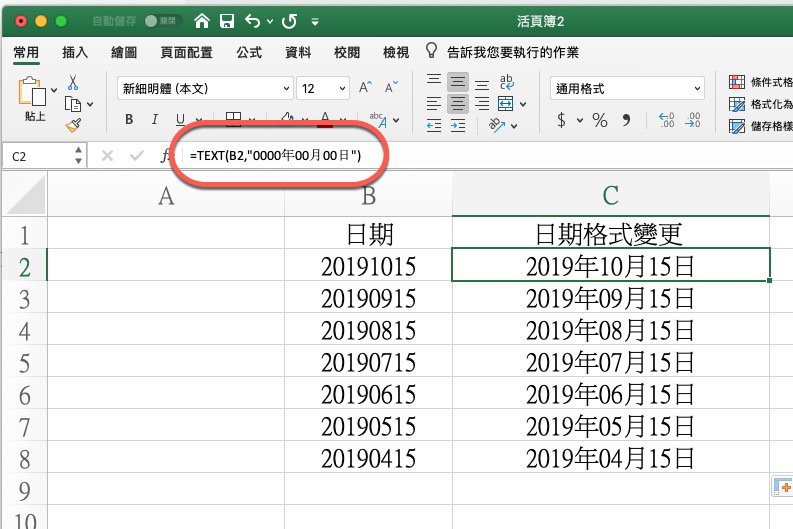The height and width of the screenshot is (529, 793).
Task: Apply comma style
Action: (627, 120)
